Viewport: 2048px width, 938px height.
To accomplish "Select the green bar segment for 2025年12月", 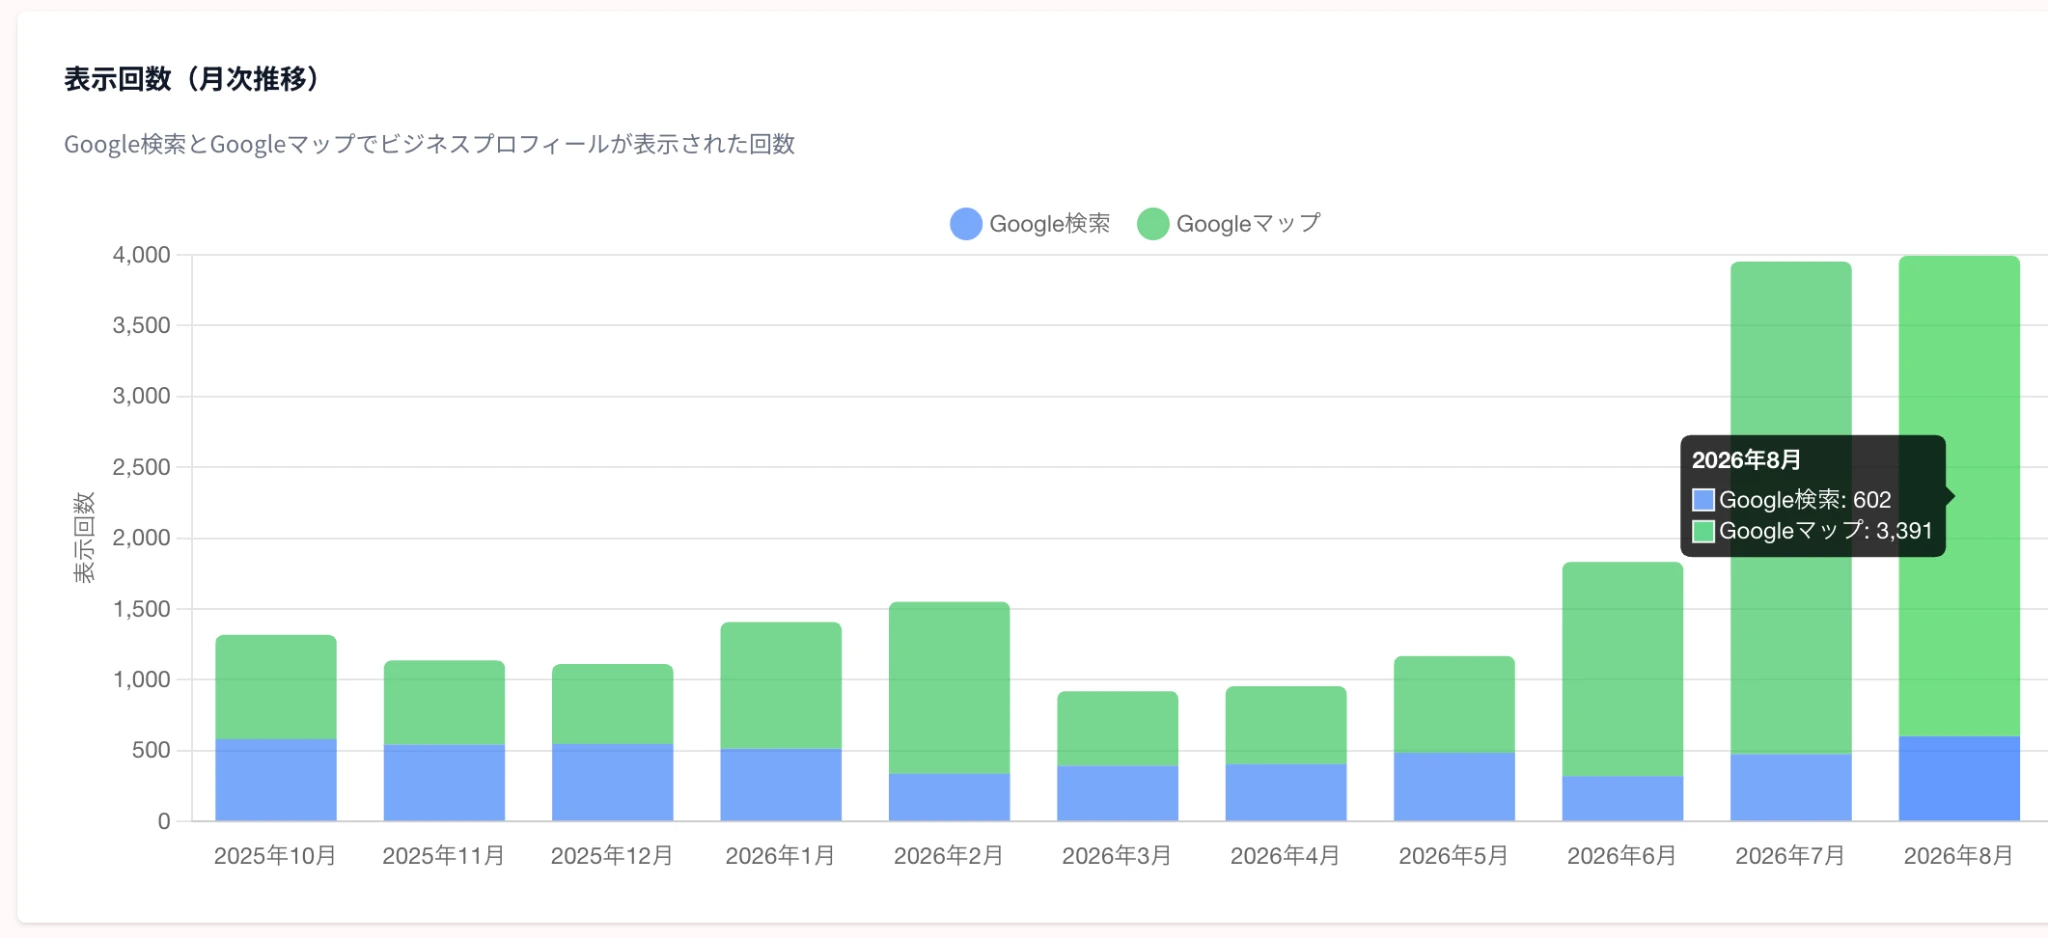I will coord(612,704).
